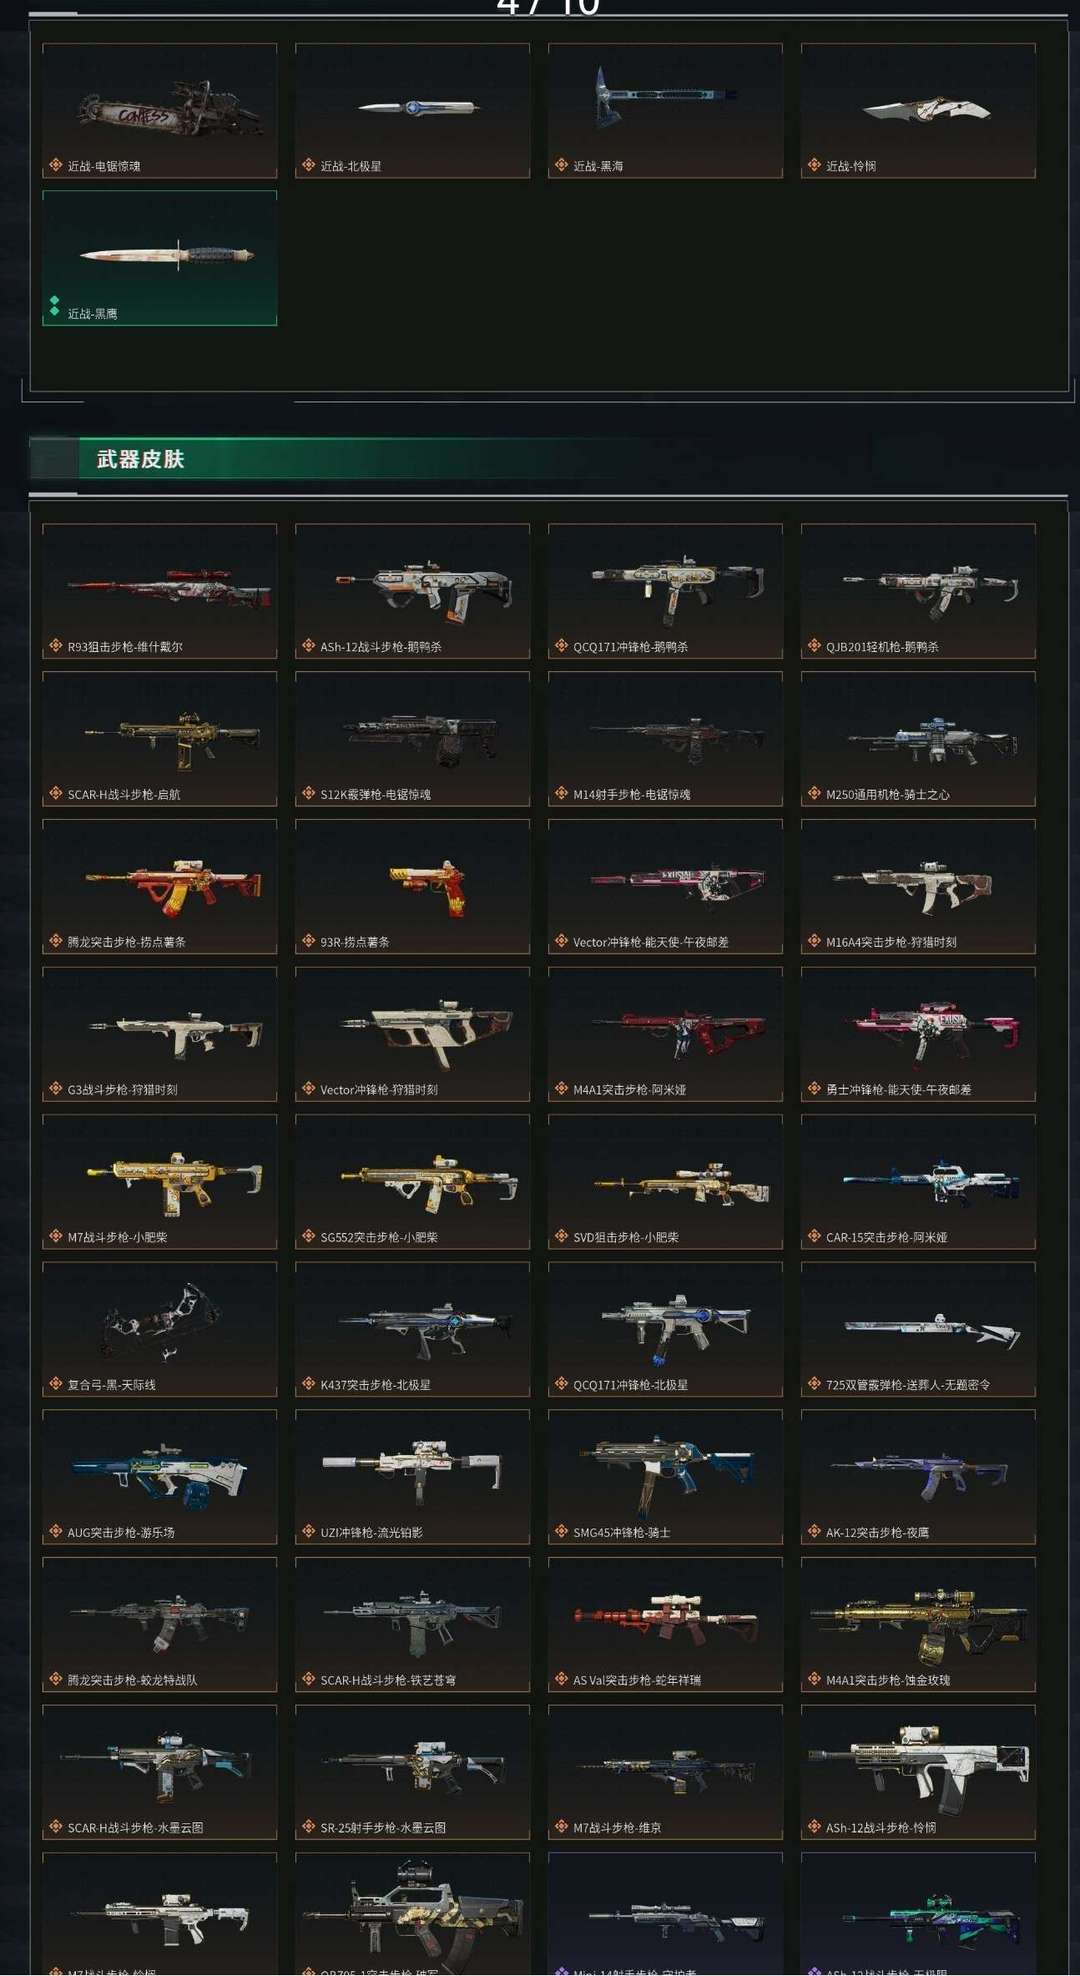This screenshot has height=1976, width=1080.
Task: Pick the QJB201轻机枪-鹅鸭杀 skin
Action: click(918, 591)
